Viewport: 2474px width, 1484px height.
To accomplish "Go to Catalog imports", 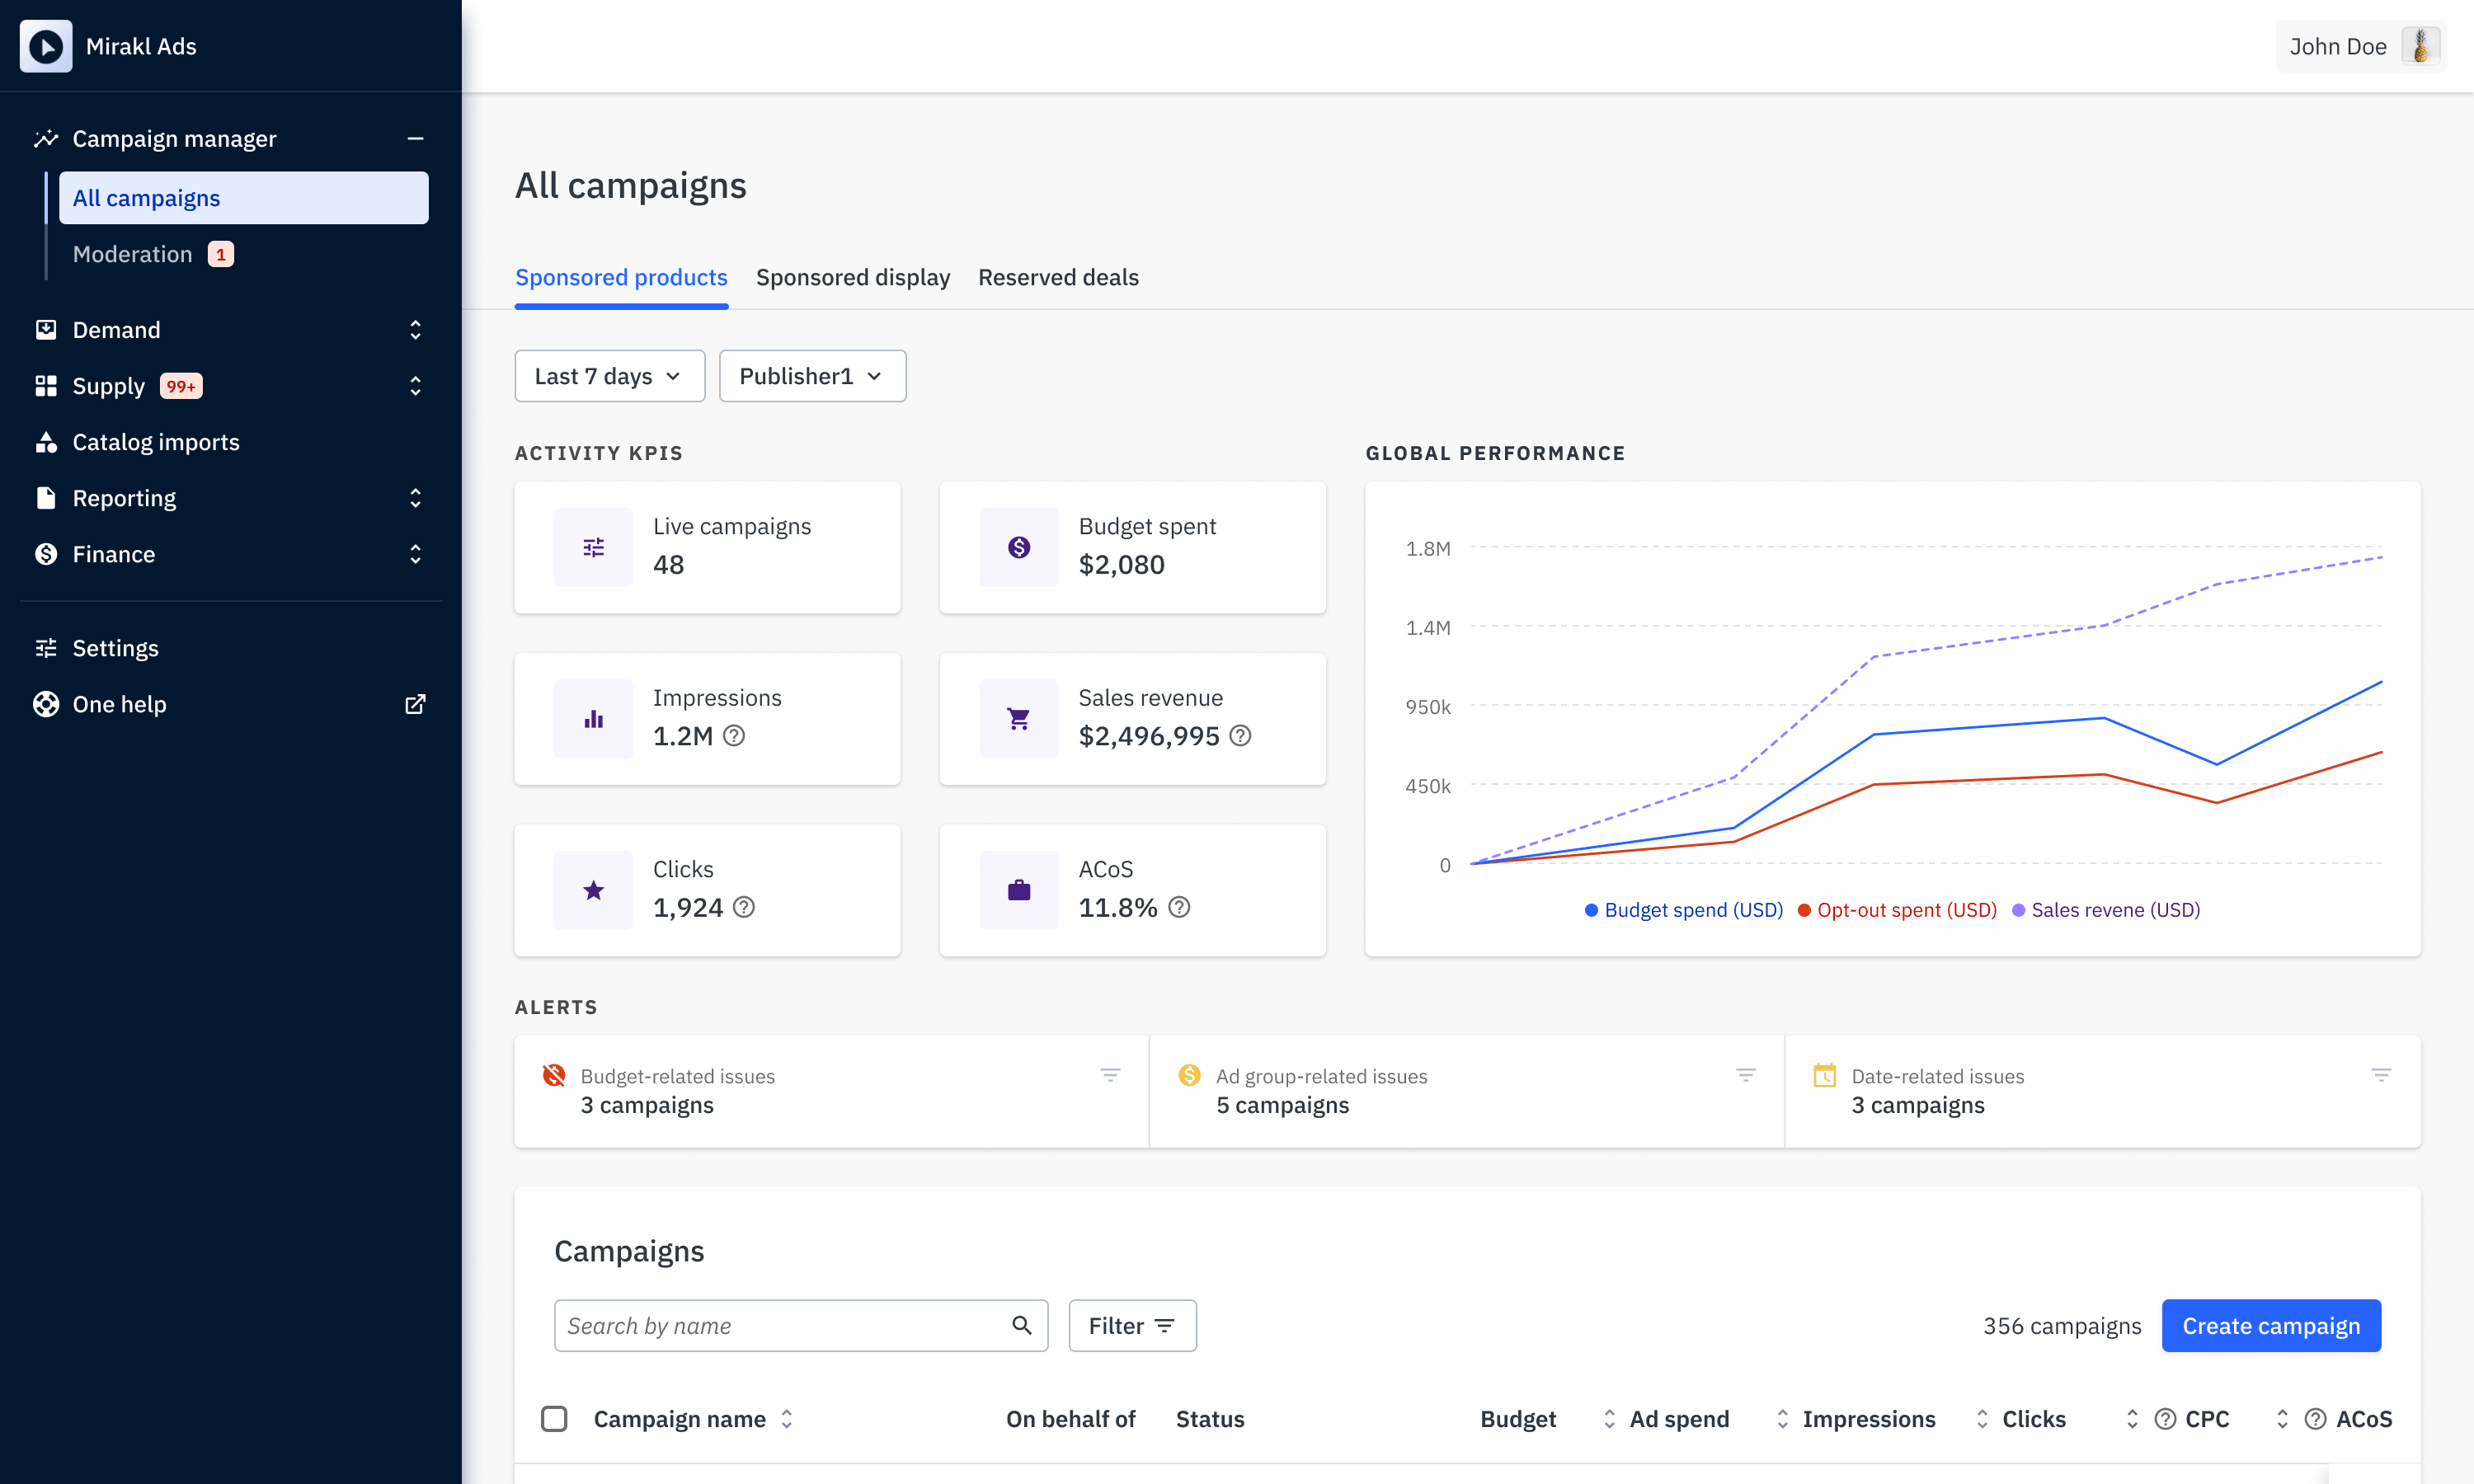I will click(x=156, y=442).
